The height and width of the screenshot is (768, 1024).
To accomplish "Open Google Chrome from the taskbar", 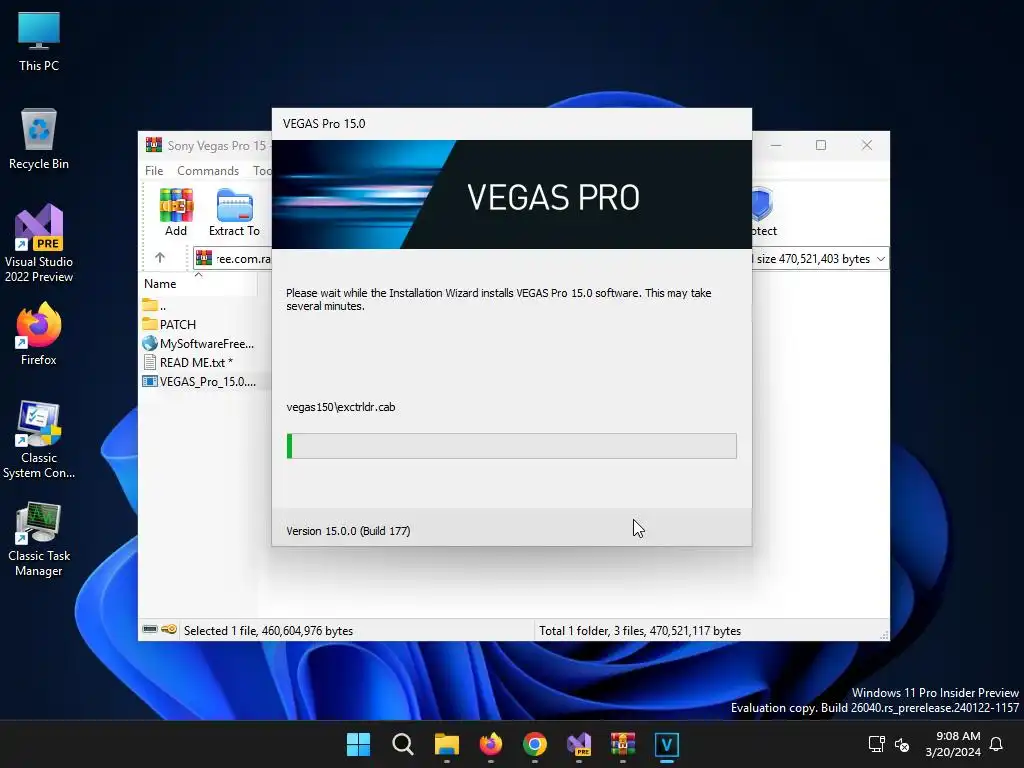I will (535, 744).
